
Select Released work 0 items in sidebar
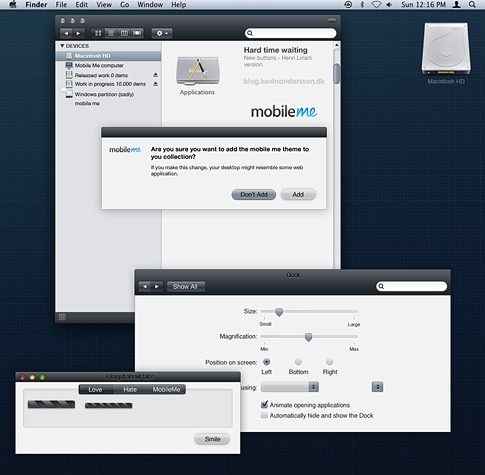pos(109,75)
